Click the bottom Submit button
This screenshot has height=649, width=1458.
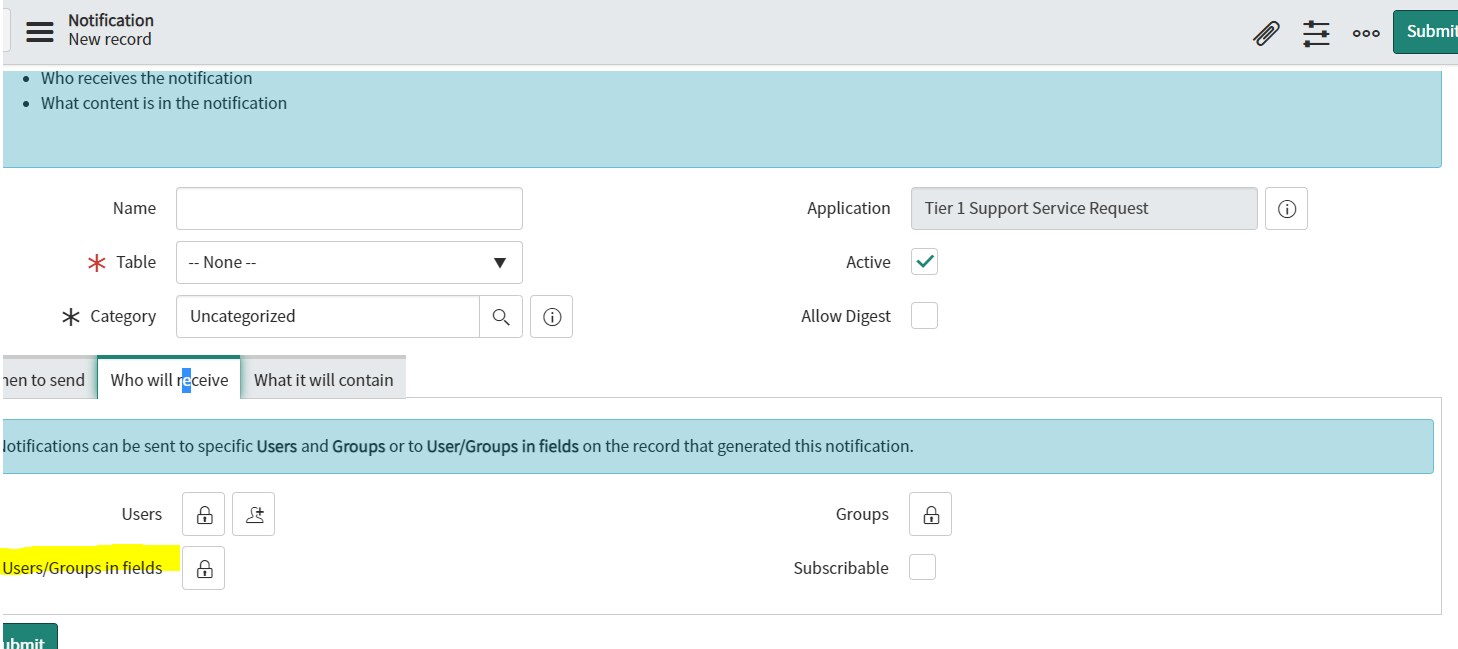28,638
